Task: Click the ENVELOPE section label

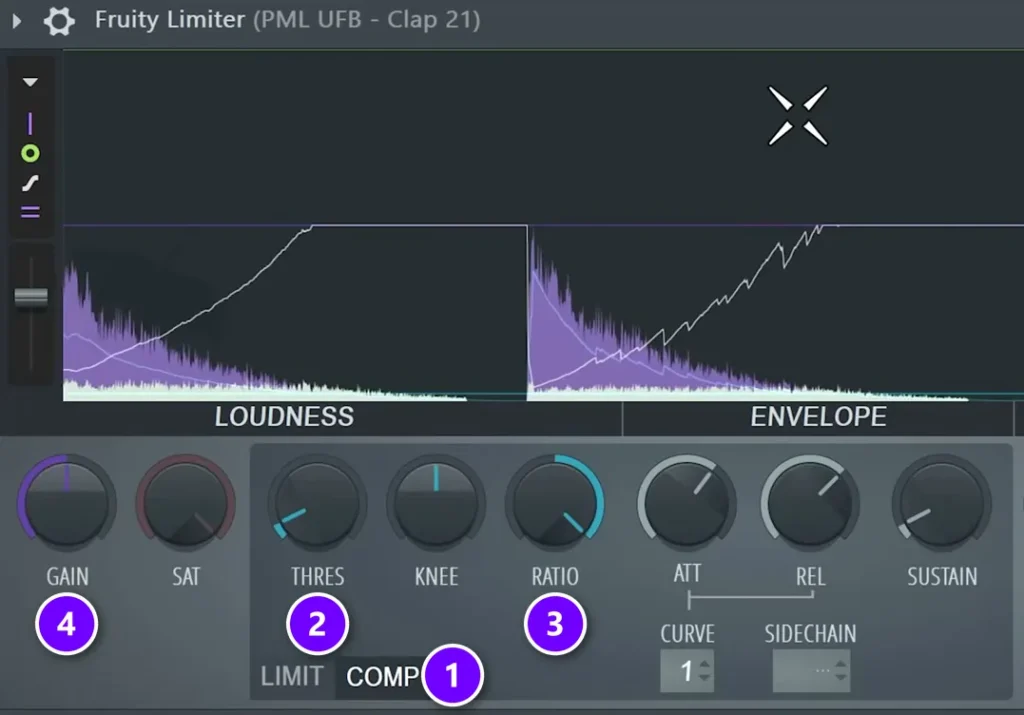Action: point(818,417)
